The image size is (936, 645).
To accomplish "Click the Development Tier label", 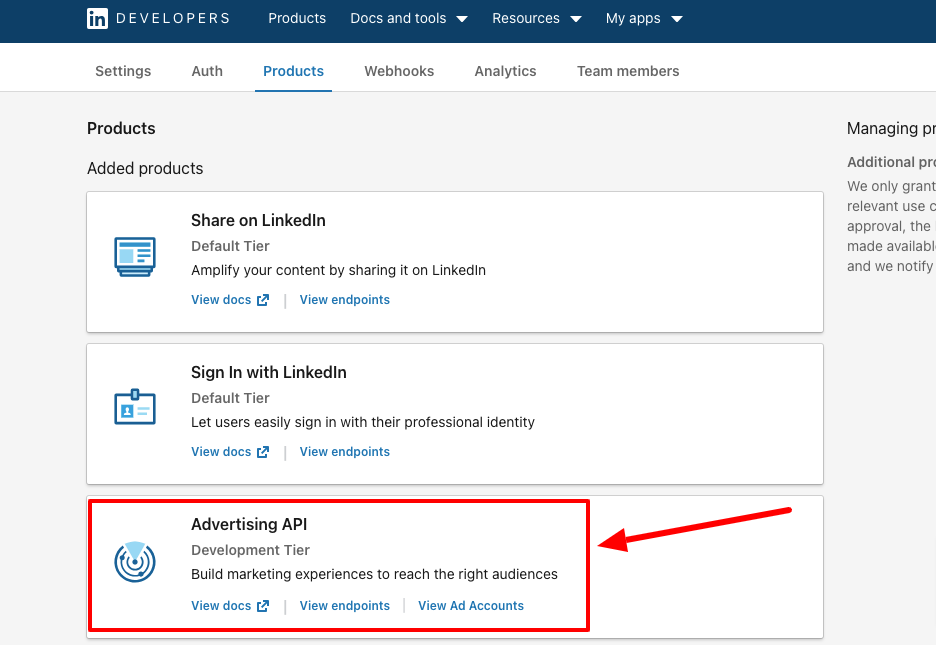I will click(x=250, y=550).
